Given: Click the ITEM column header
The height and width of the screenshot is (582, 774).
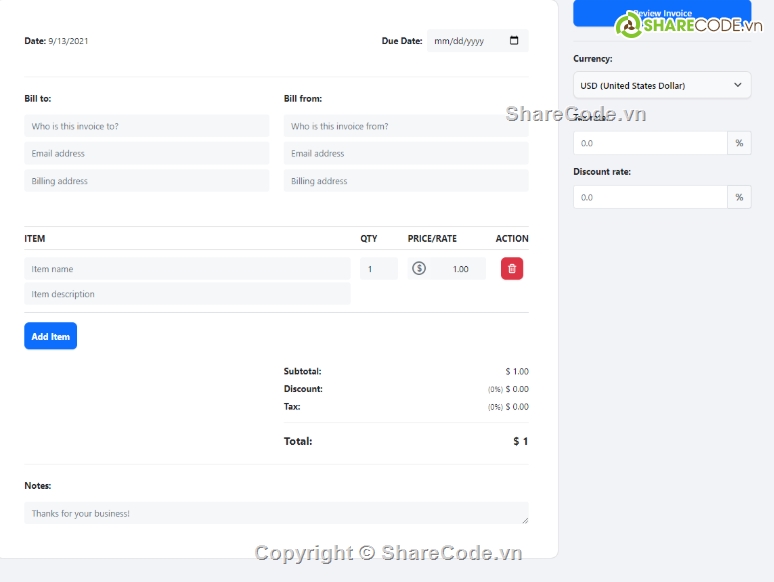Looking at the screenshot, I should (35, 238).
